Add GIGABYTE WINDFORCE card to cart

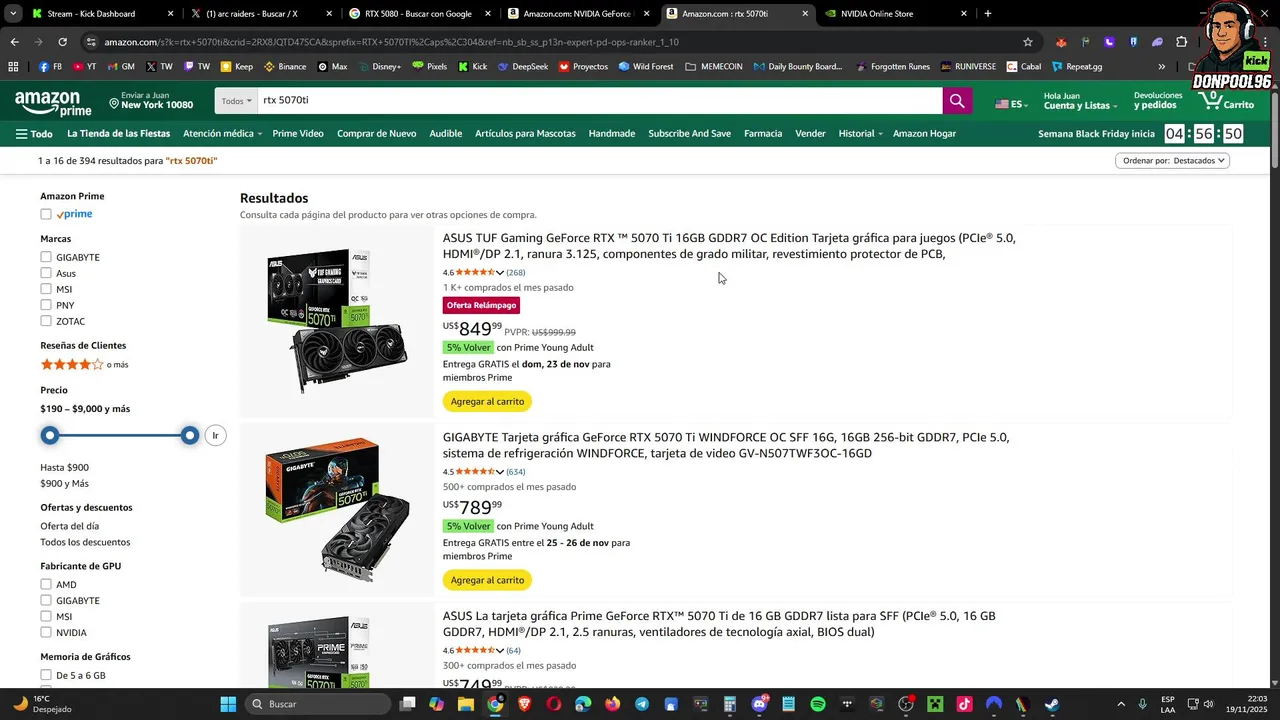tap(487, 580)
